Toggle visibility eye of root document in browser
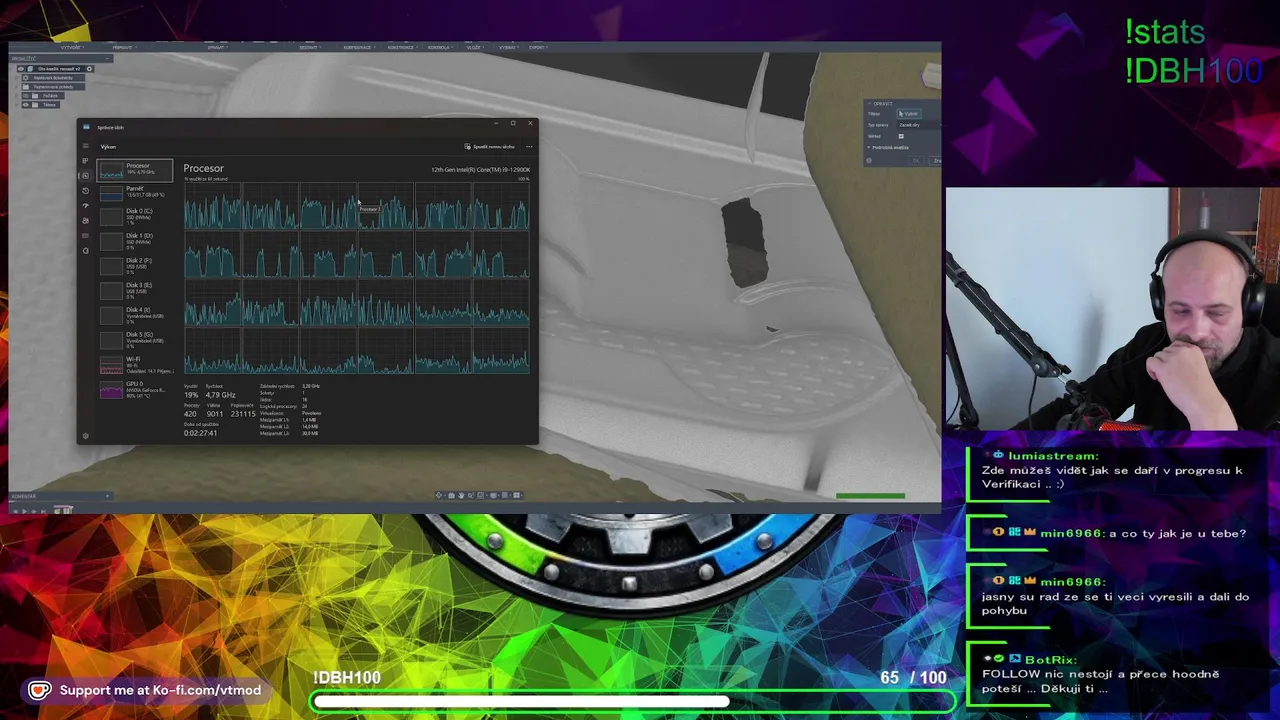The width and height of the screenshot is (1280, 720). [x=21, y=69]
